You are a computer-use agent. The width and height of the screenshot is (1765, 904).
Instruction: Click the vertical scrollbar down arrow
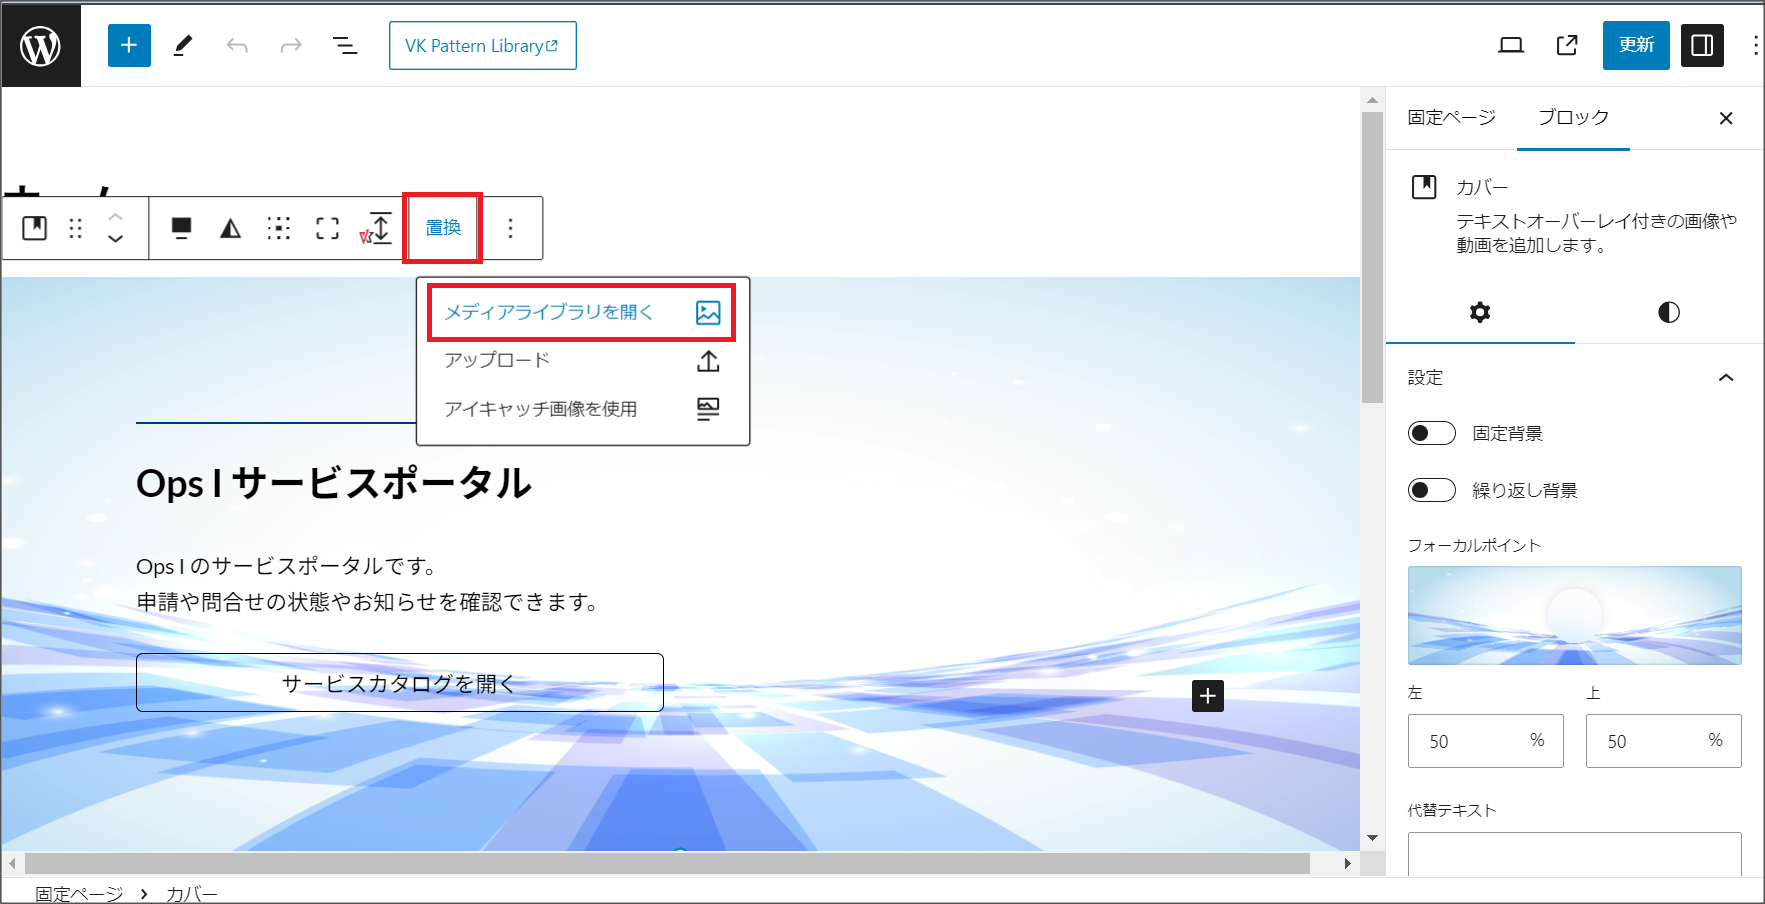click(1372, 838)
